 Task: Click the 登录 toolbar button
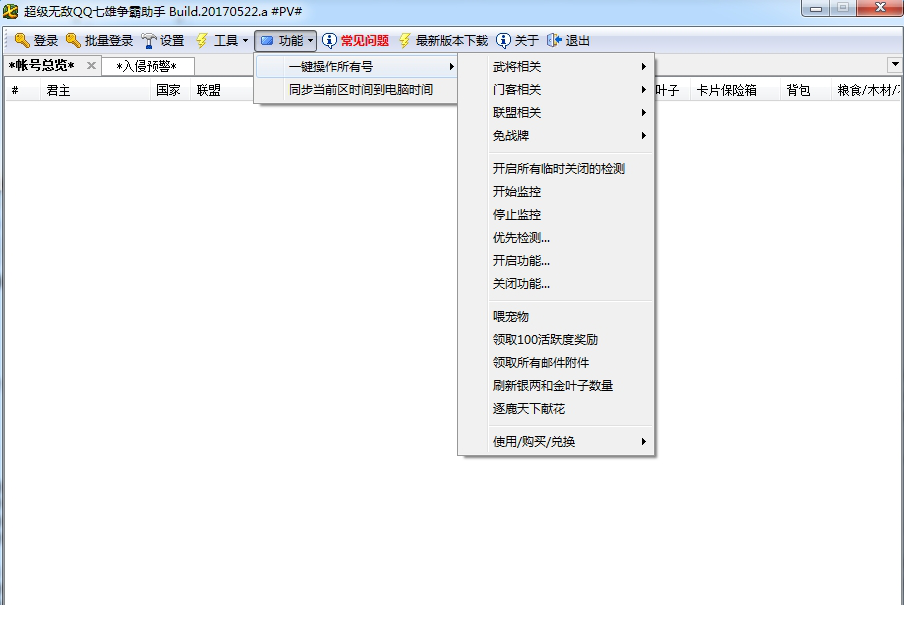36,40
